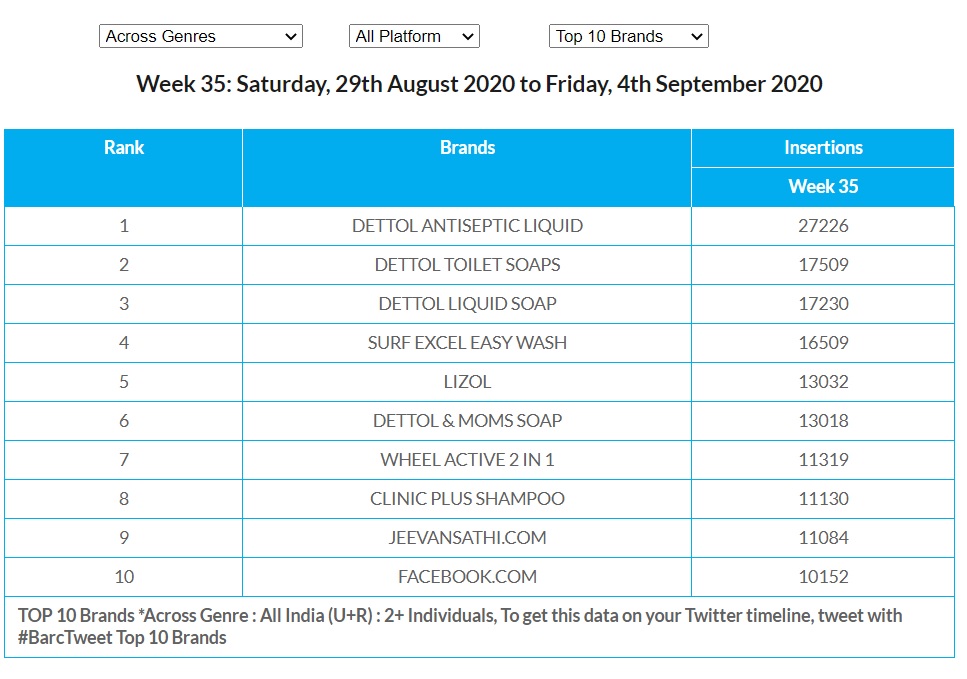Screen dimensions: 967x679
Task: Click SURF EXCEL EASY WASH entry
Action: click(x=467, y=343)
